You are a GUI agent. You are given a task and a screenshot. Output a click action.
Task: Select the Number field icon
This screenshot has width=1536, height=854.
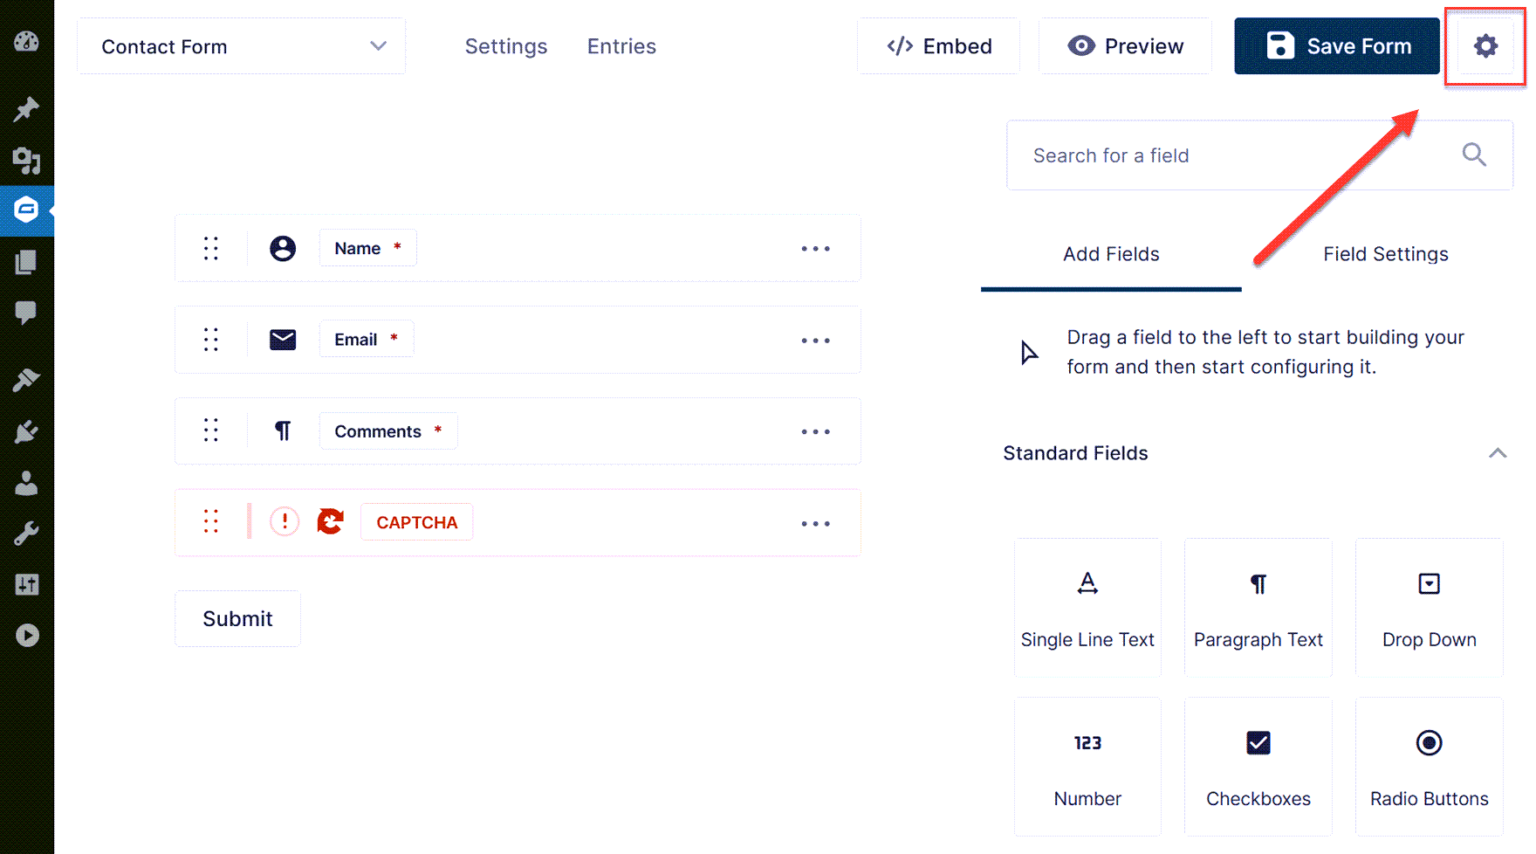(x=1087, y=743)
